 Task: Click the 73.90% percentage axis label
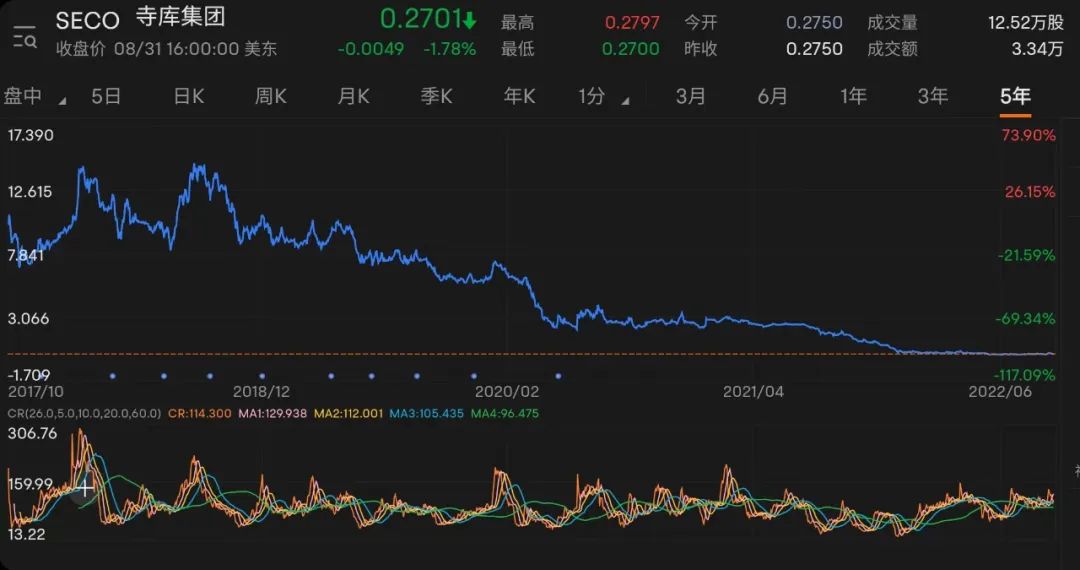1028,136
